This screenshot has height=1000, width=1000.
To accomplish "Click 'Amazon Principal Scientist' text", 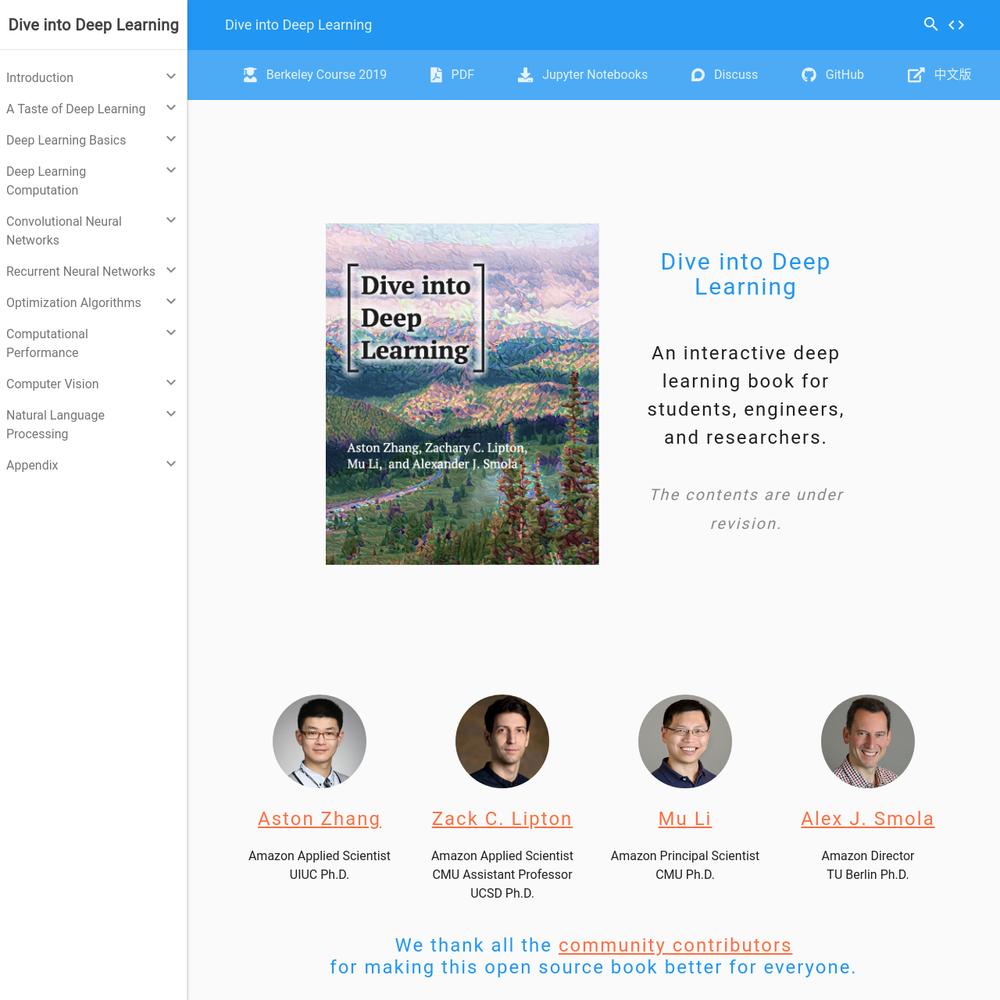I will tap(685, 856).
